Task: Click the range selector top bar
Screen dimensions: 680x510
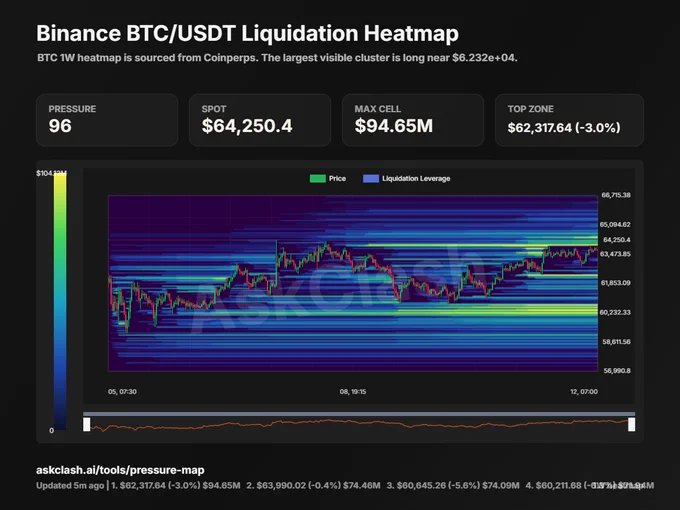Action: tap(359, 414)
